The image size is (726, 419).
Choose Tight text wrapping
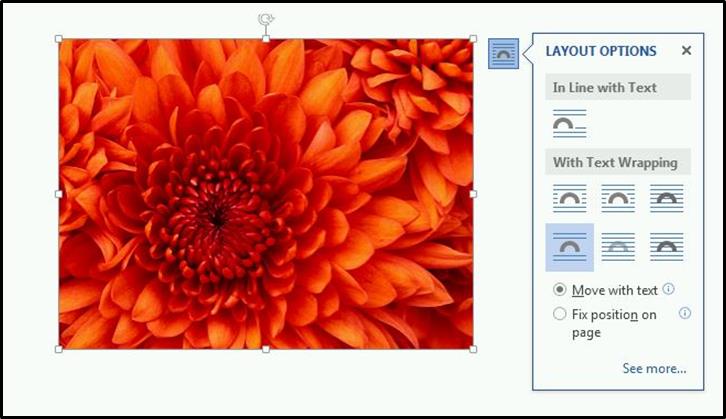[618, 198]
